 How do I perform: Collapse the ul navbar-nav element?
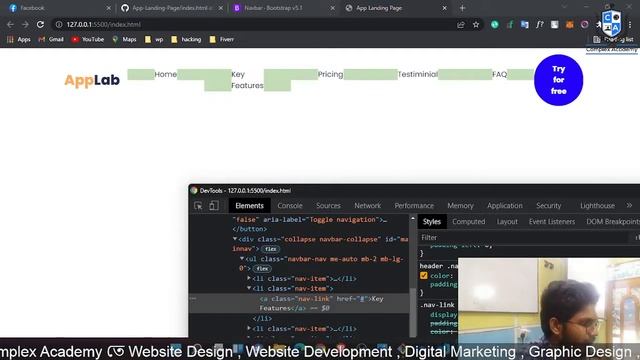pos(242,259)
